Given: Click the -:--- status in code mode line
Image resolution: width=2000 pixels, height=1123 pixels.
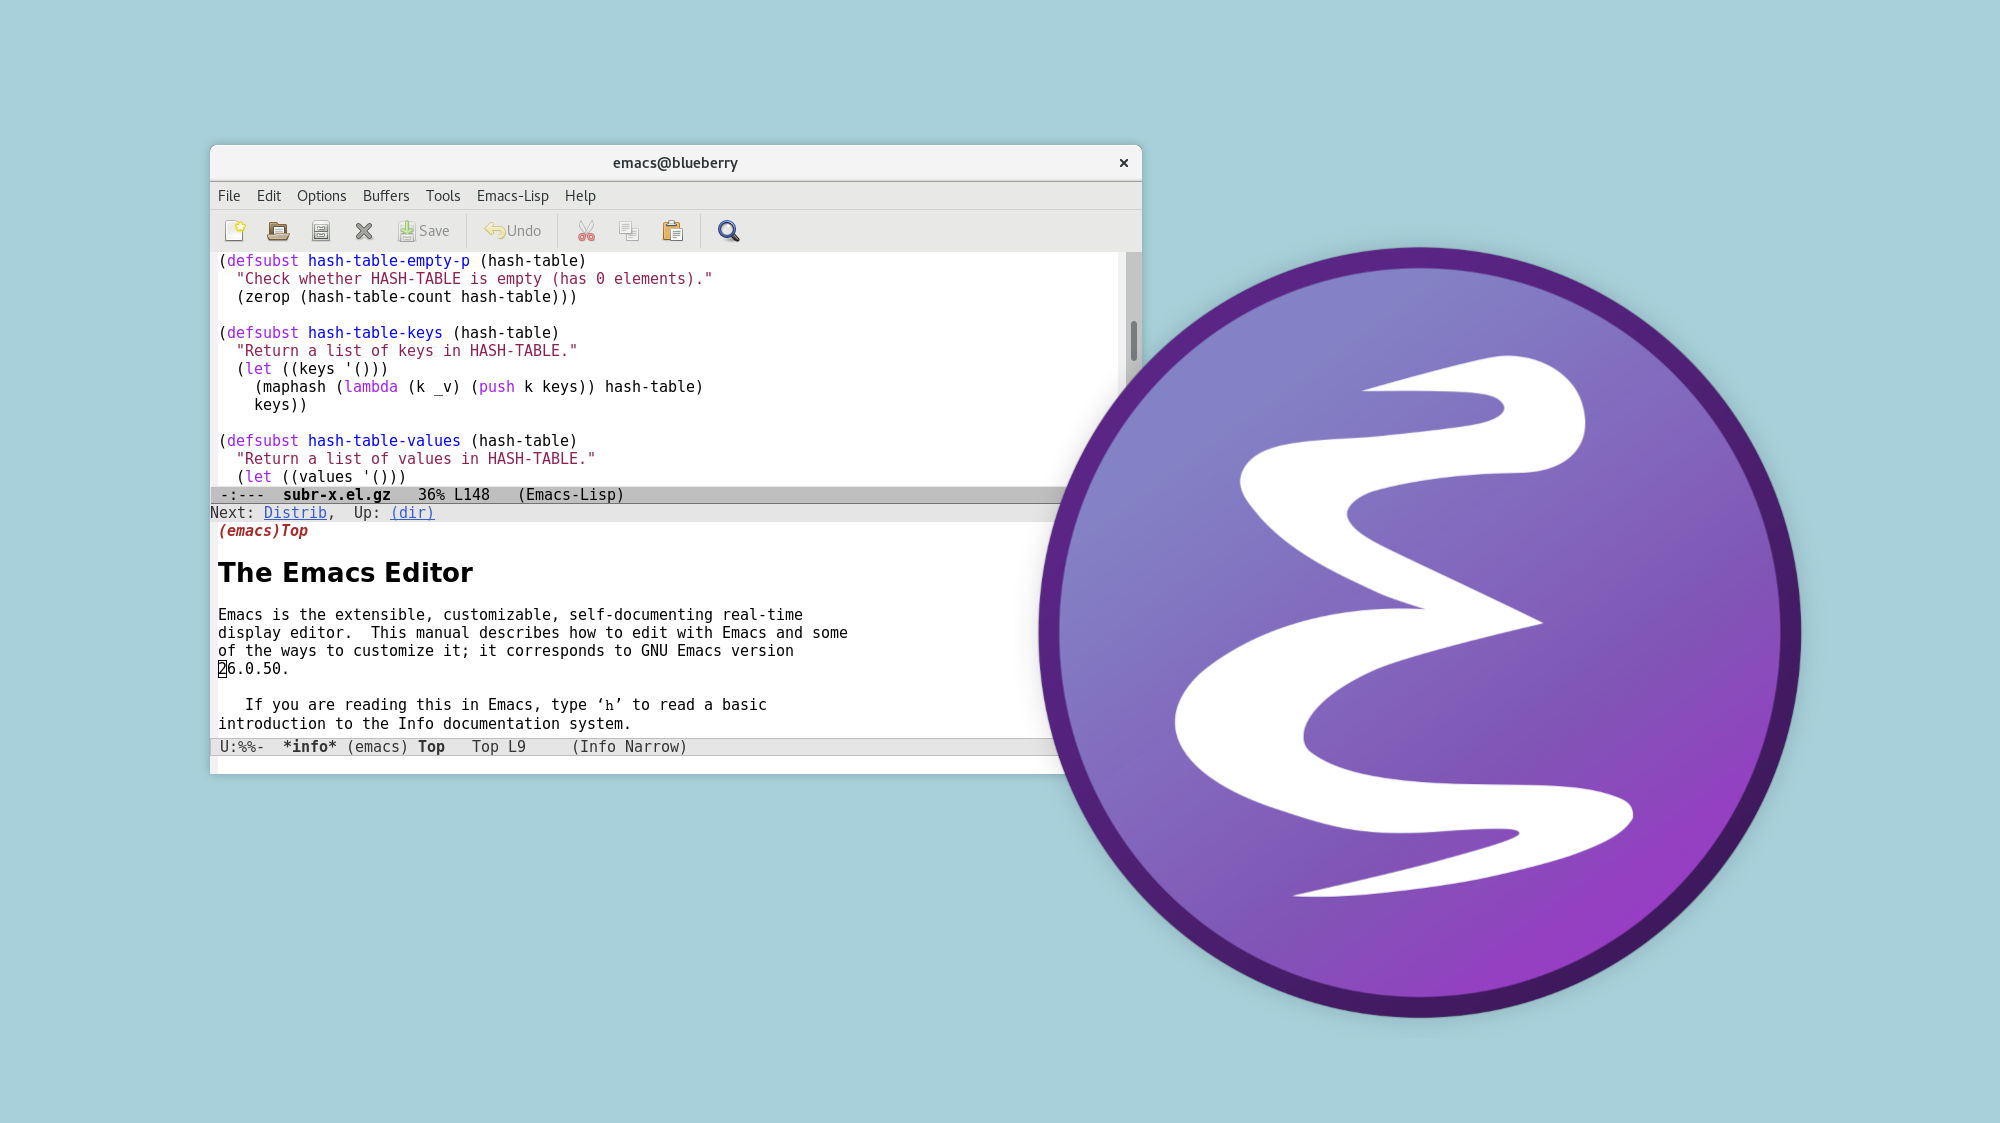Looking at the screenshot, I should coord(242,495).
